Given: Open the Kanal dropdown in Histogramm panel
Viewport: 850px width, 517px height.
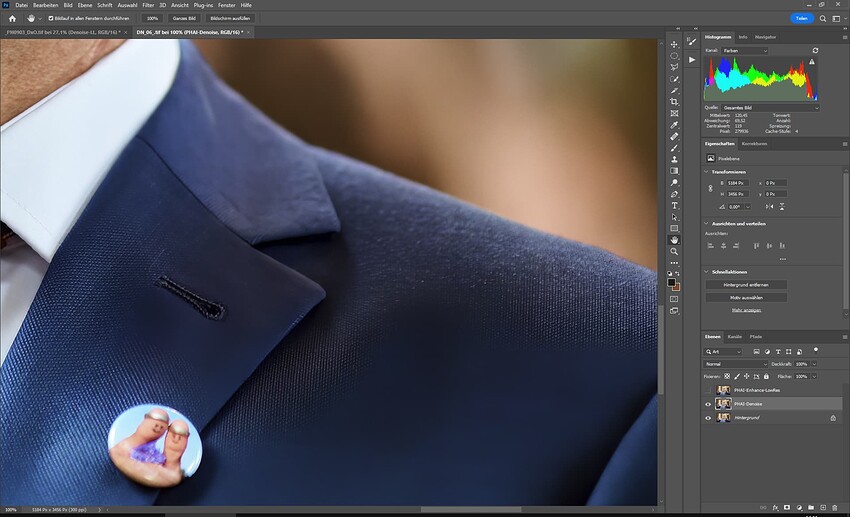Looking at the screenshot, I should point(745,50).
